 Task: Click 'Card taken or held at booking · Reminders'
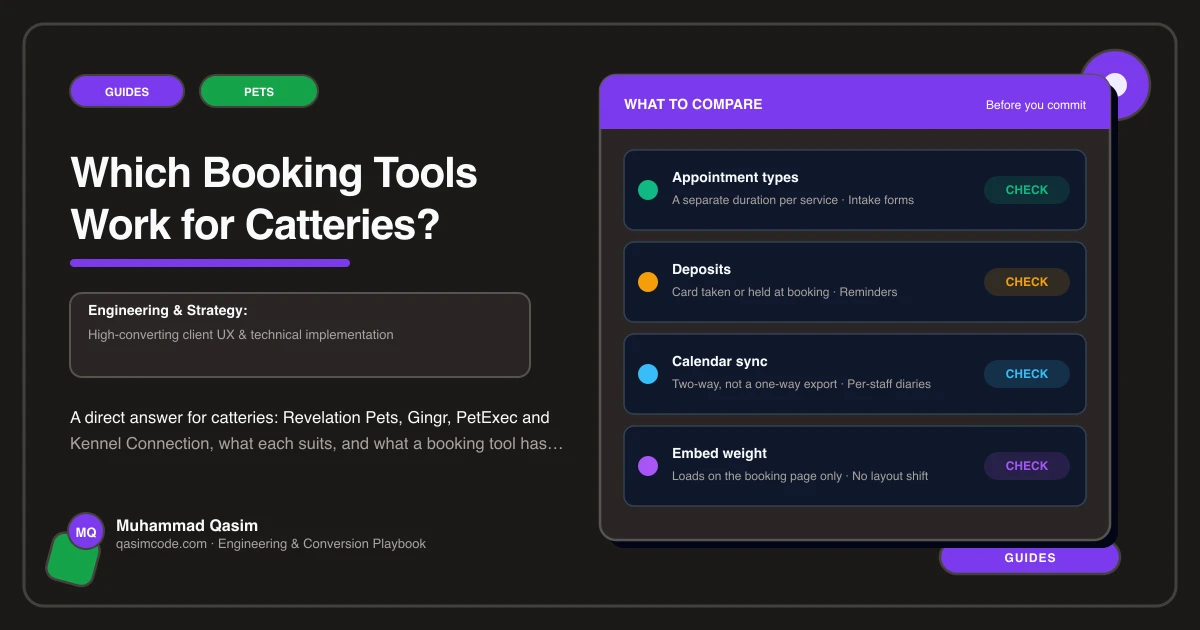click(x=785, y=292)
